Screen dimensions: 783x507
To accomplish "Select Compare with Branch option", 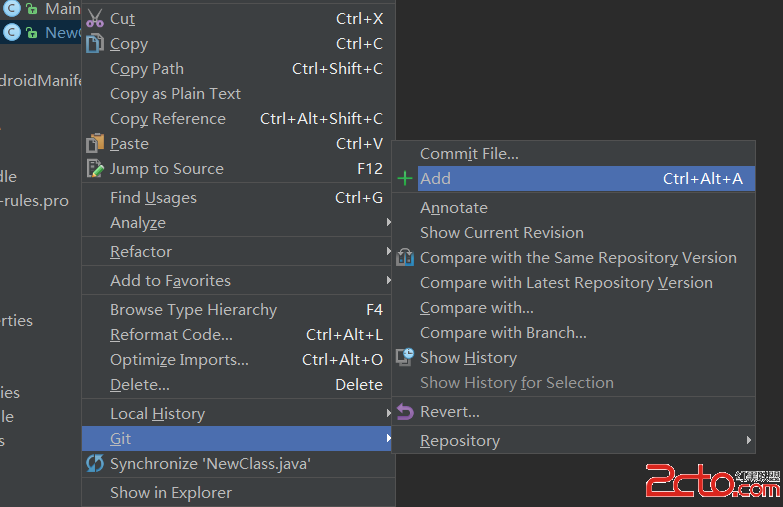I will (503, 333).
